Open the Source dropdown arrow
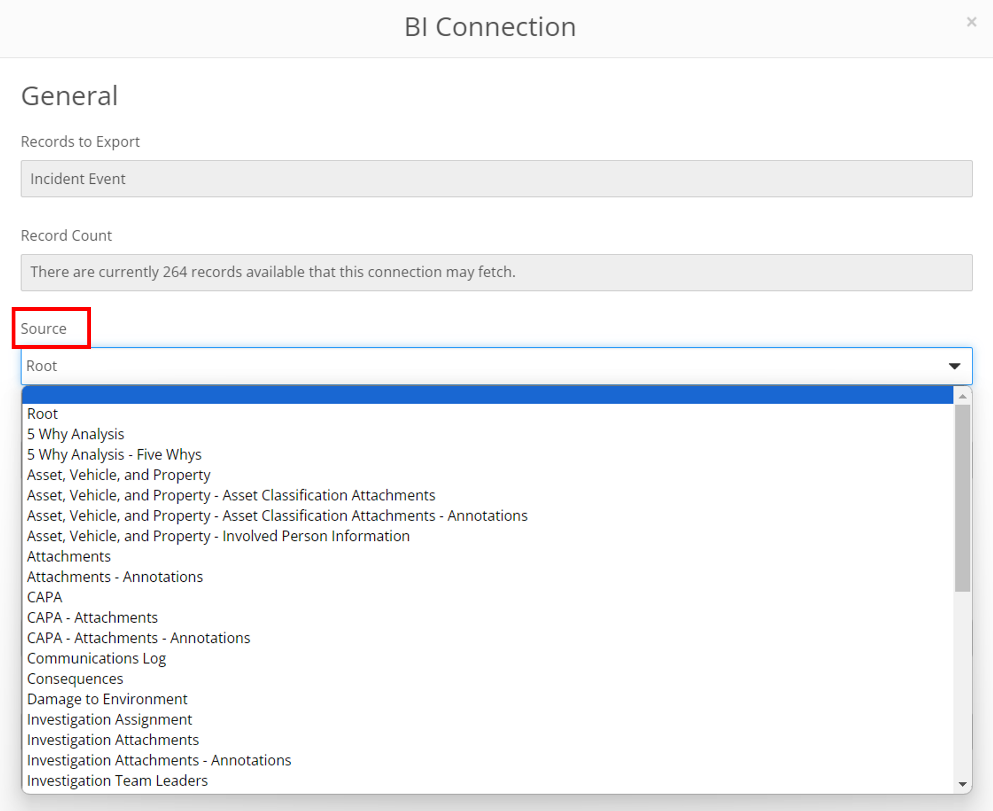This screenshot has height=811, width=993. point(954,366)
